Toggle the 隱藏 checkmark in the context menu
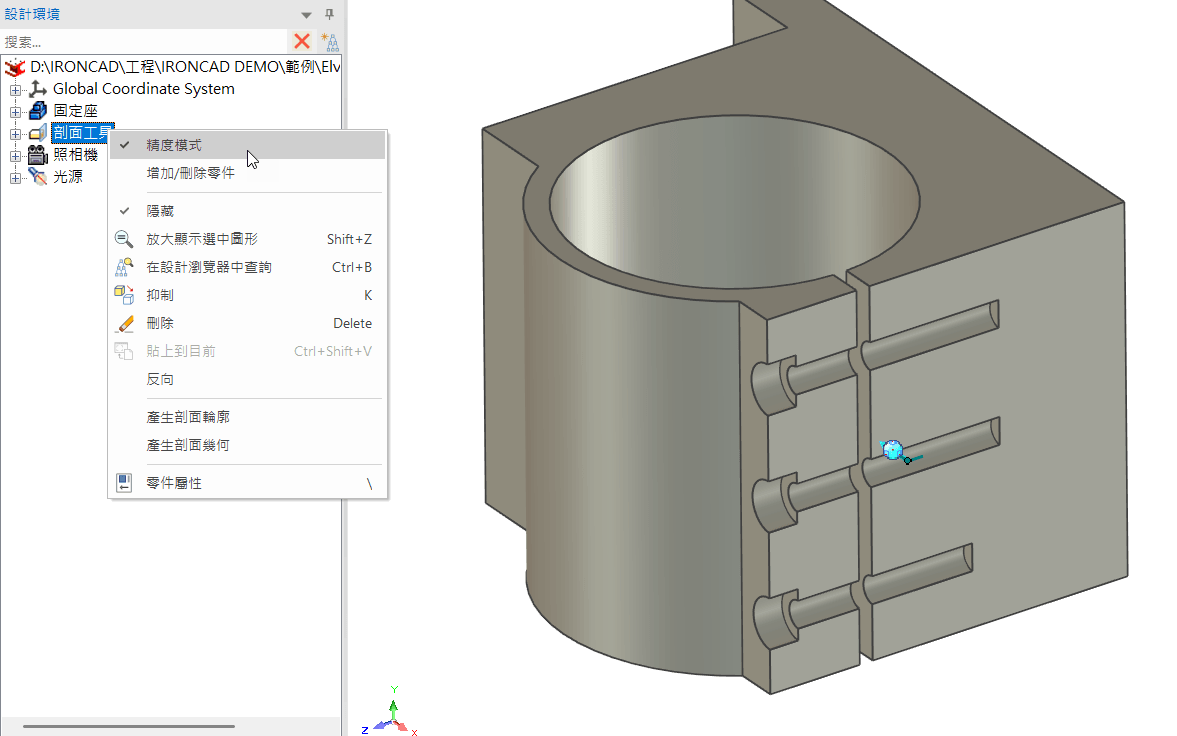Viewport: 1177px width, 736px height. click(x=123, y=210)
